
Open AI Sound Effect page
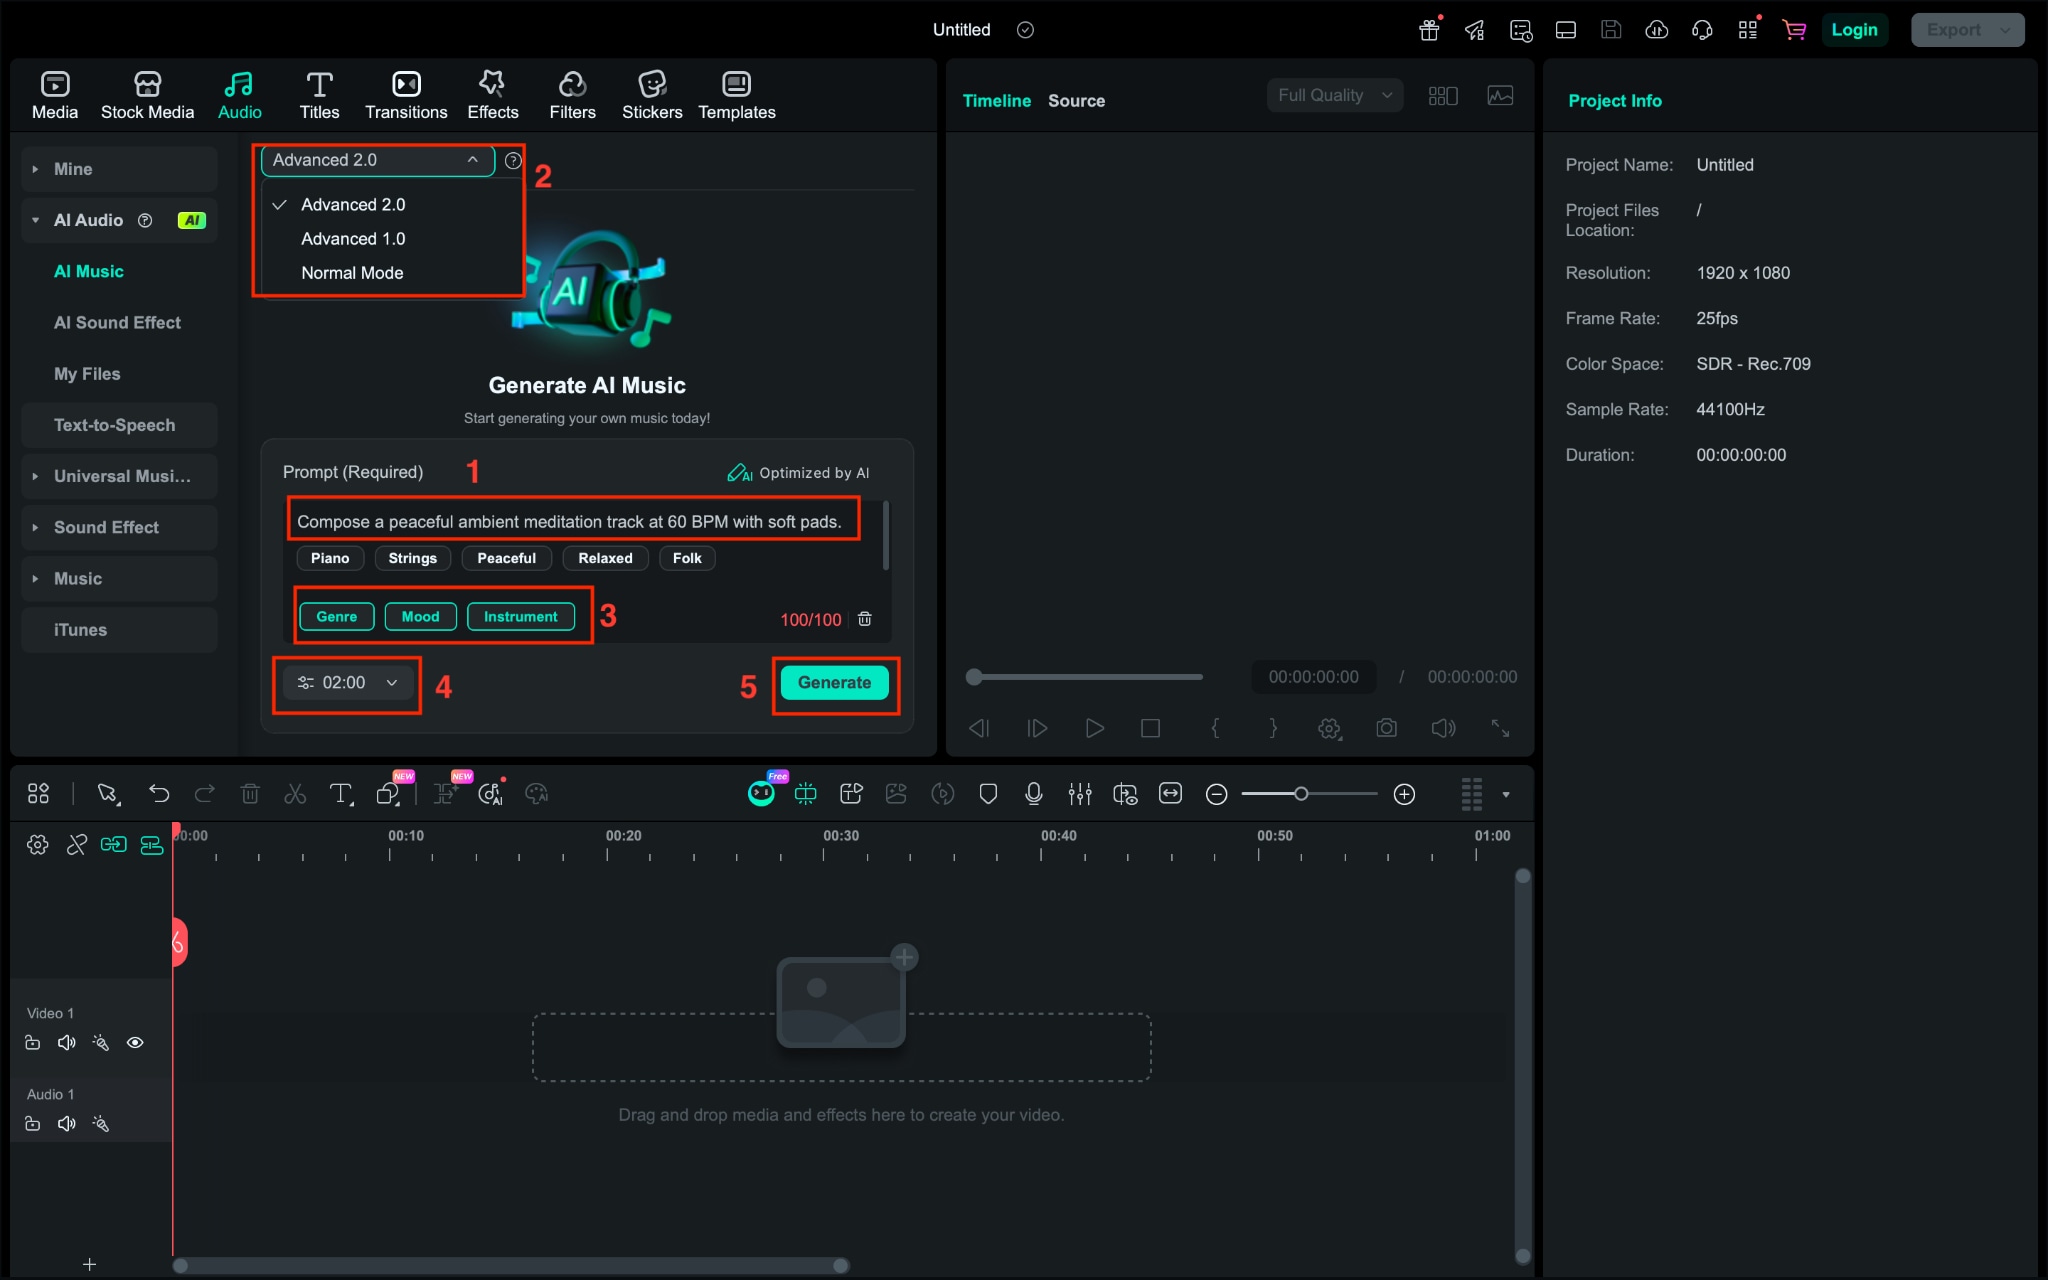[117, 322]
